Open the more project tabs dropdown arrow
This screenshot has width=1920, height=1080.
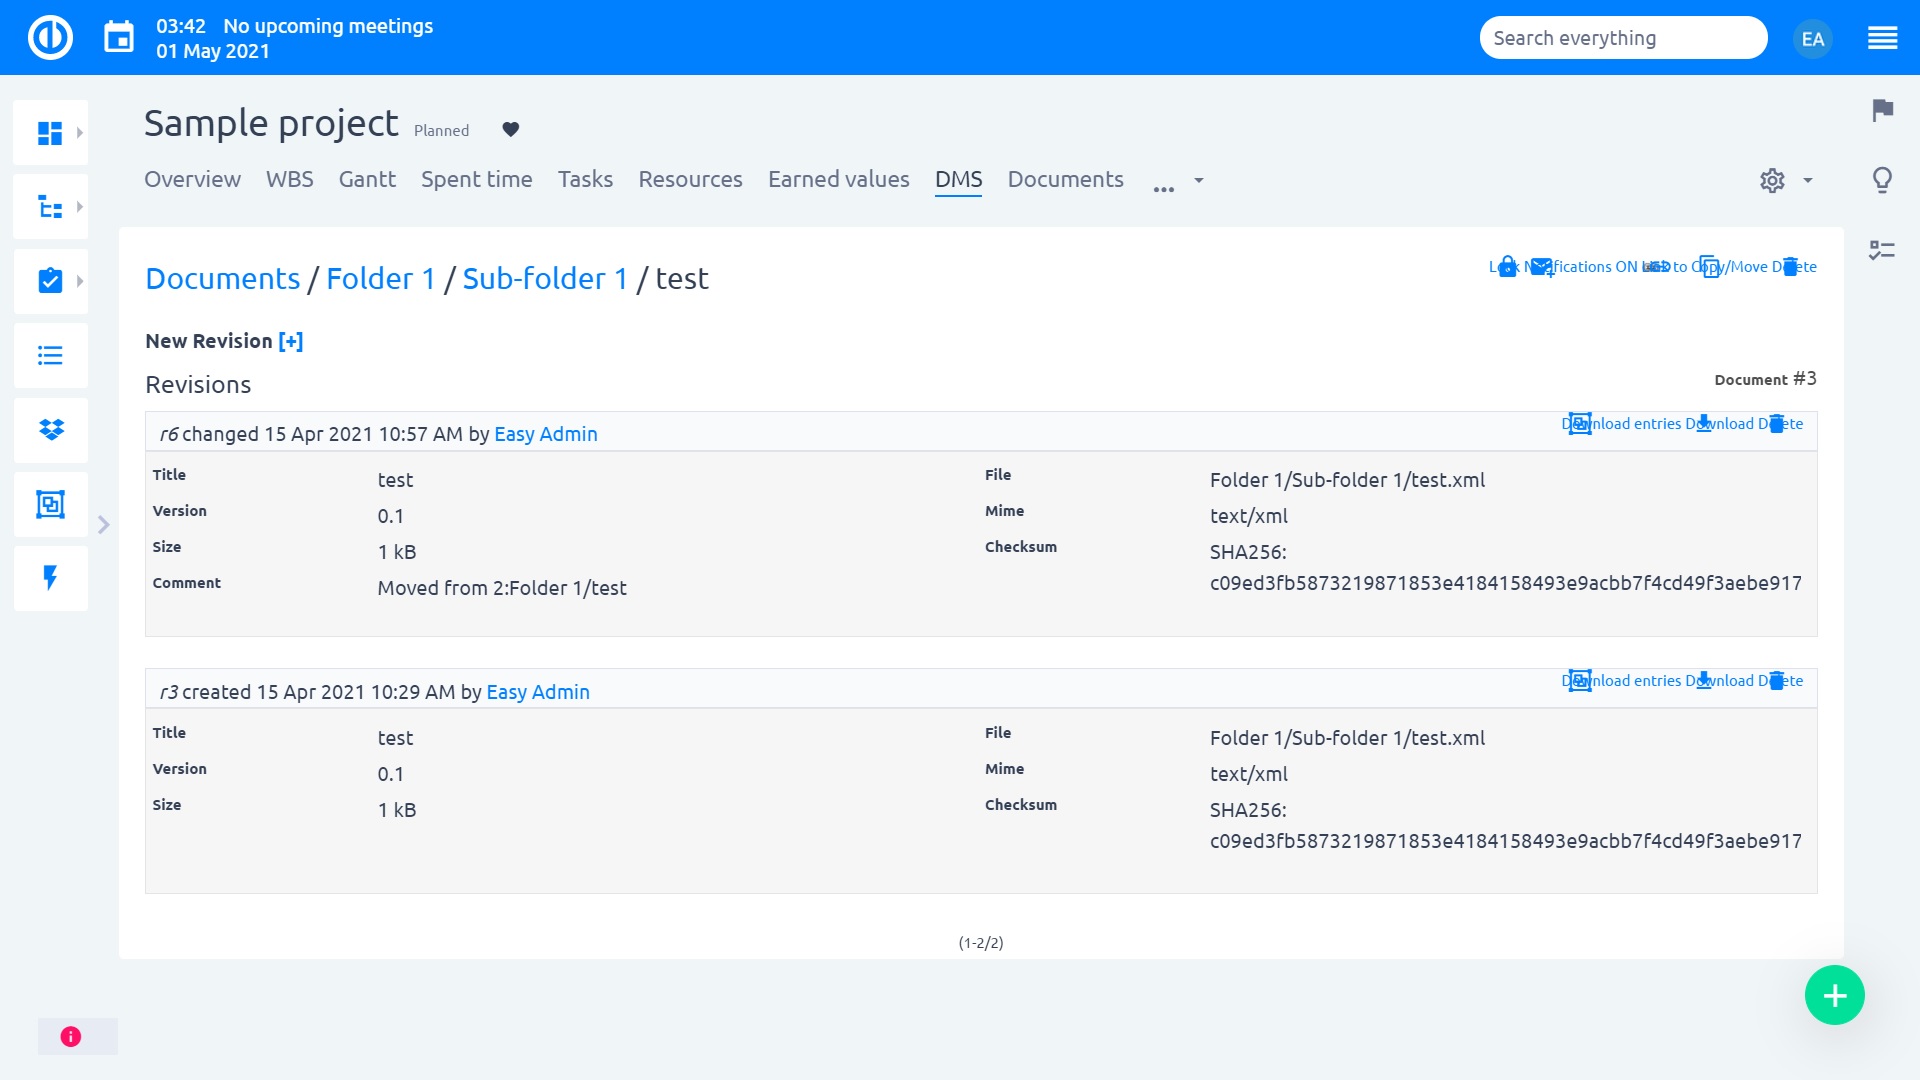[x=1198, y=181]
